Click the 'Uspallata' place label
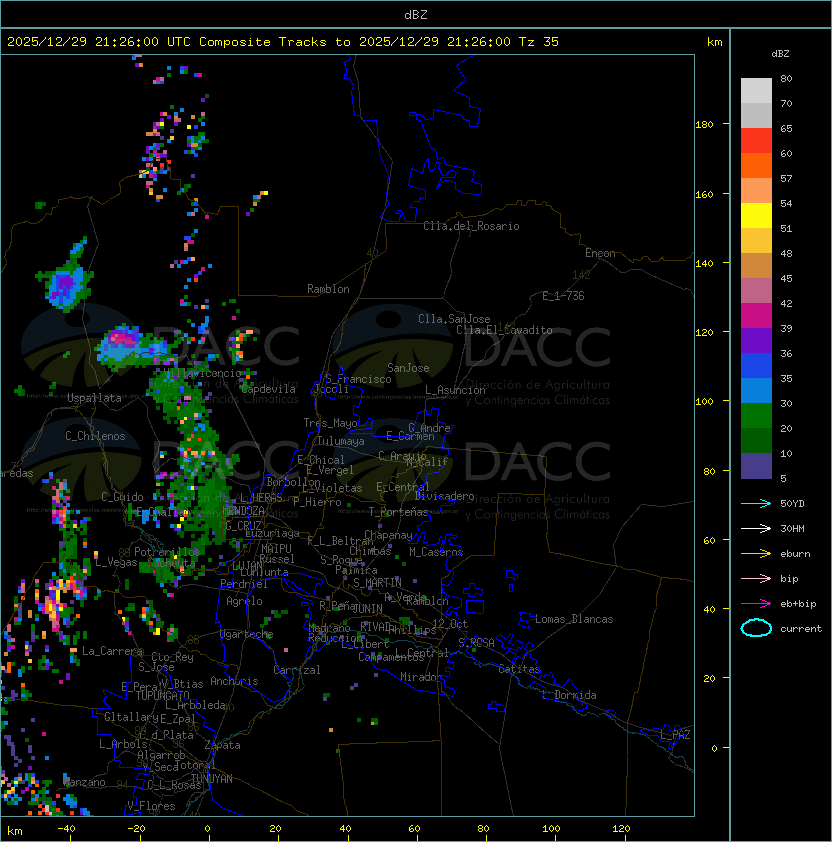Screen dimensions: 832x842 94,398
